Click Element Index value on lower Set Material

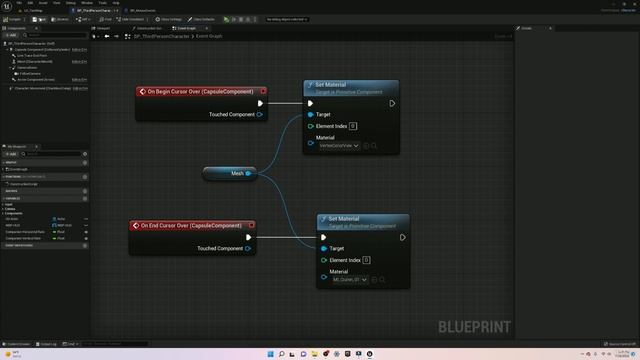pos(367,260)
